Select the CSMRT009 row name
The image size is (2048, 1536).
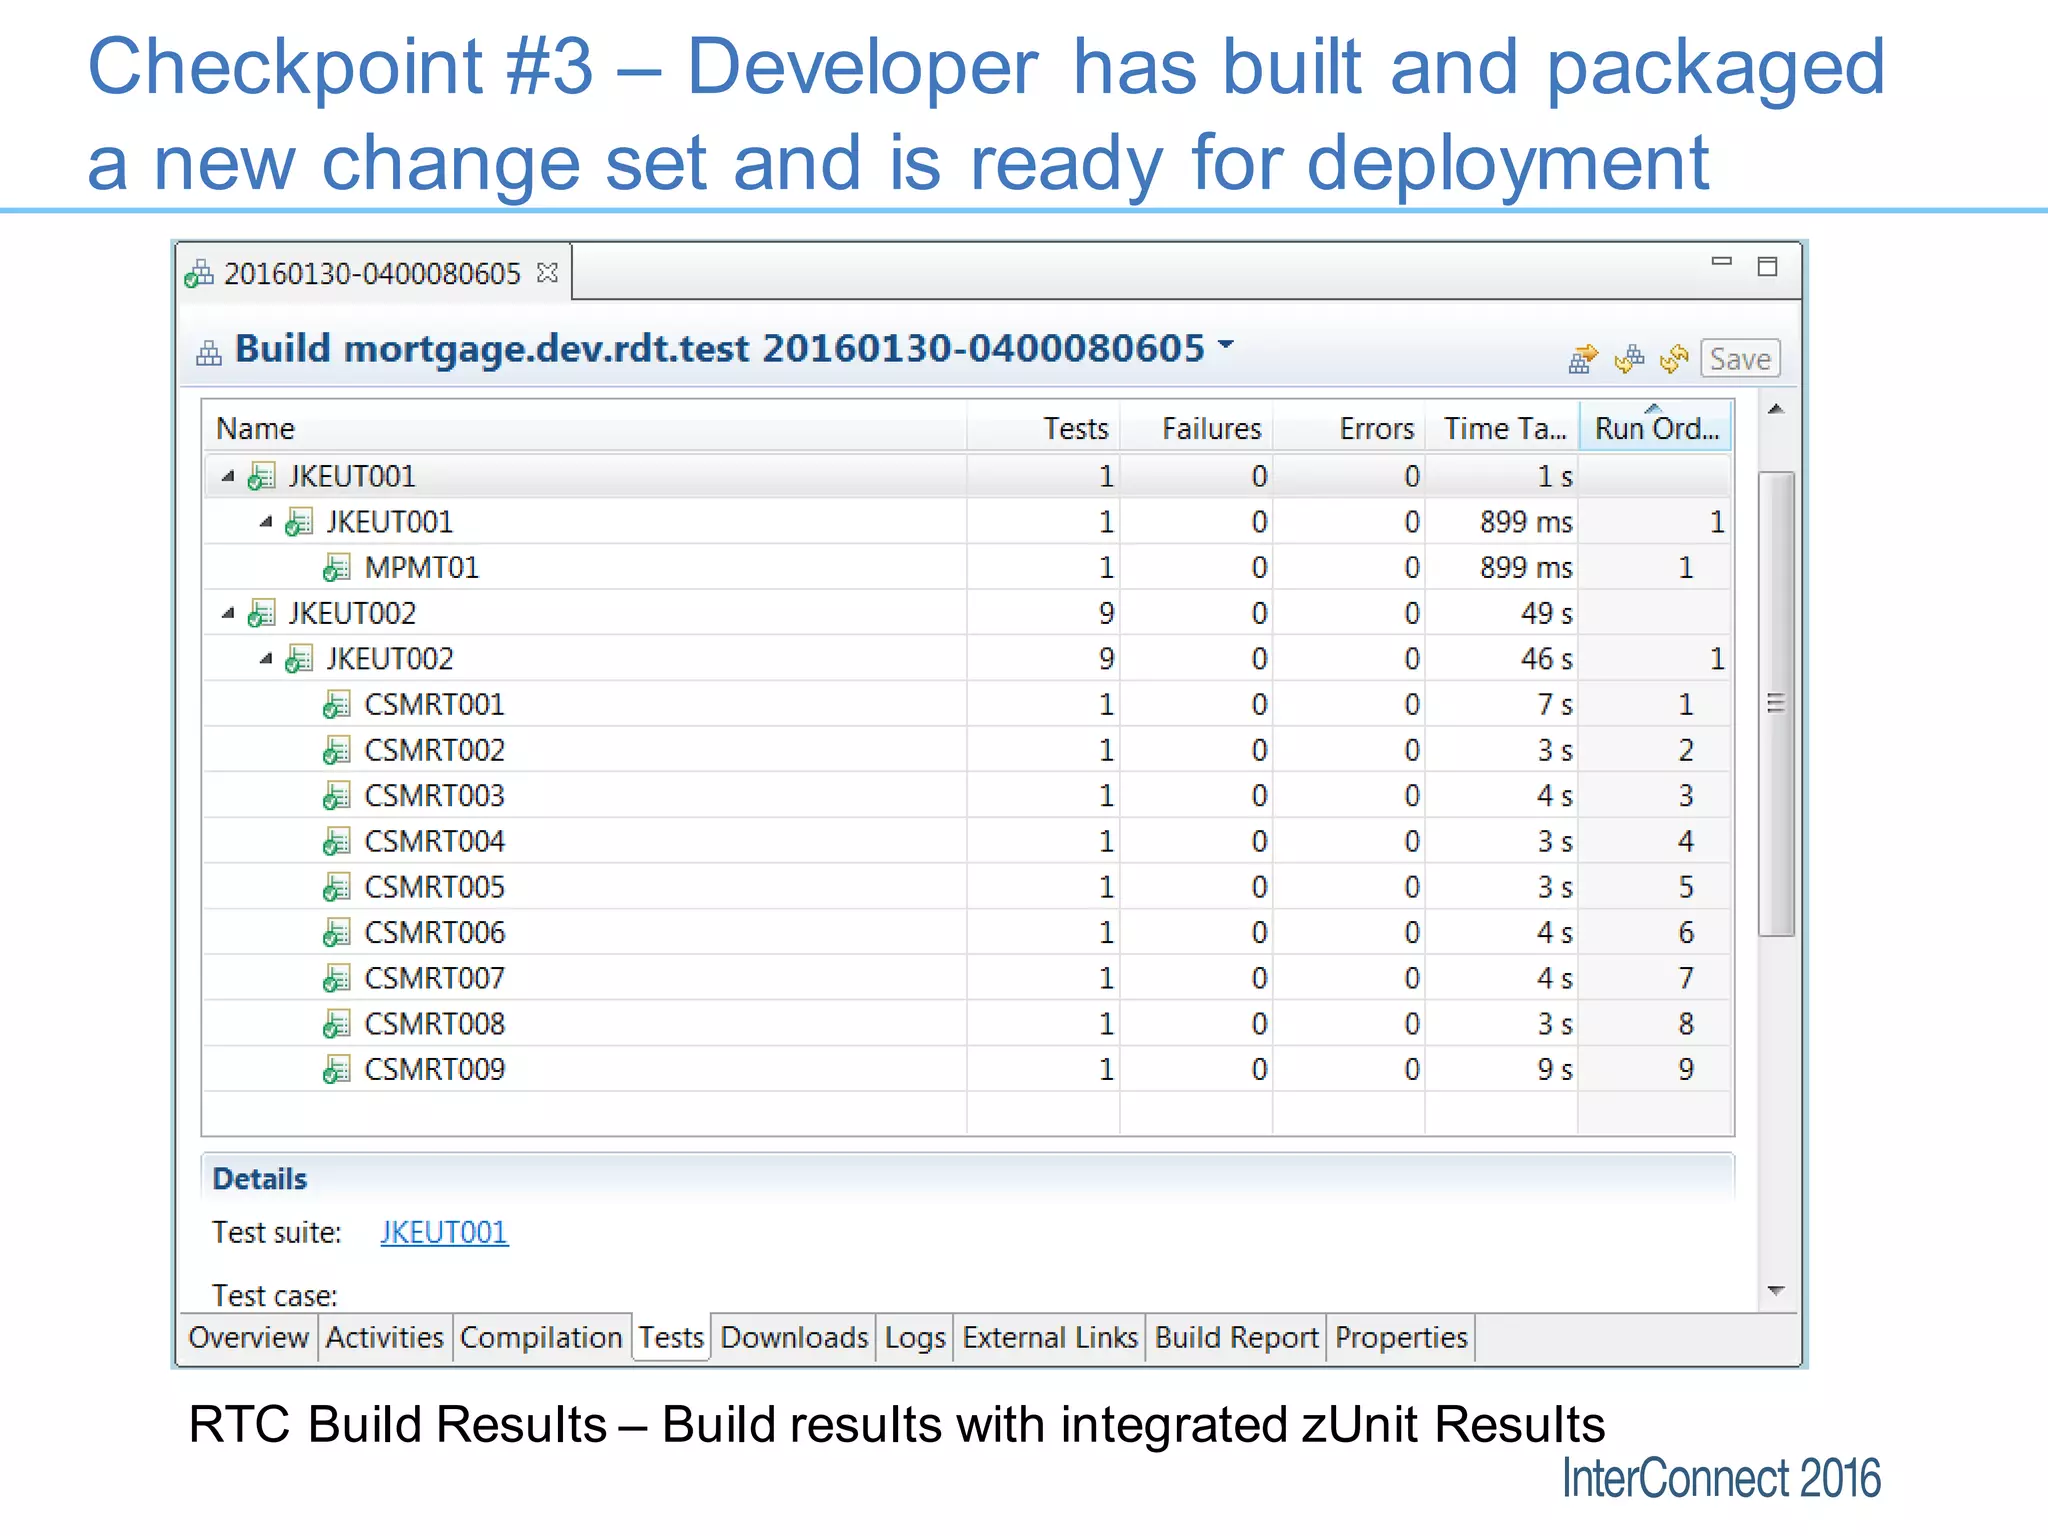click(435, 1070)
